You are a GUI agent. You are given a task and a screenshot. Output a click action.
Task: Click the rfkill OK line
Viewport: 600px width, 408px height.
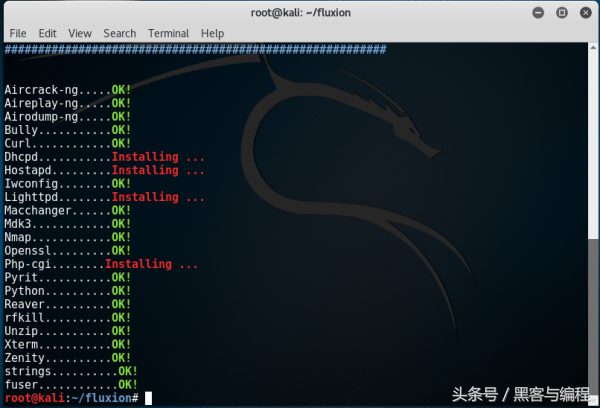click(68, 318)
